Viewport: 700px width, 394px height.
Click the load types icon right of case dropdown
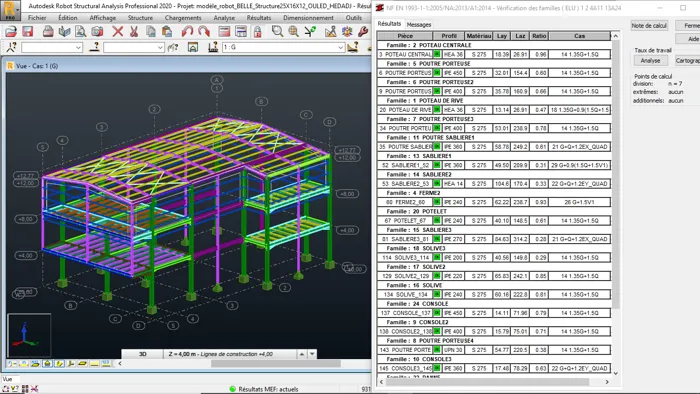pos(353,47)
